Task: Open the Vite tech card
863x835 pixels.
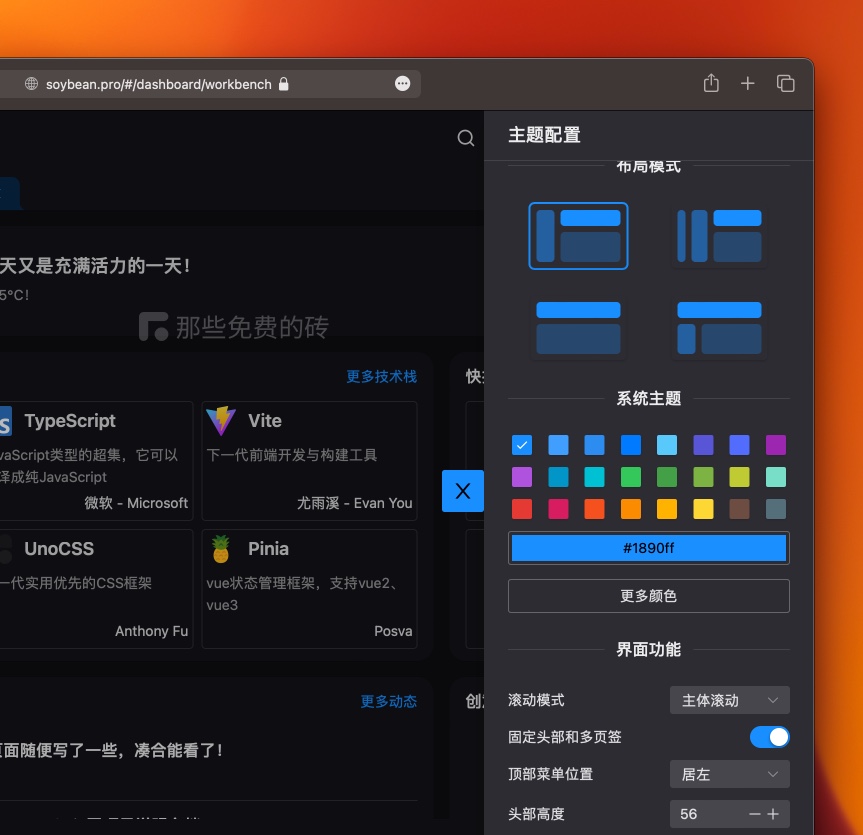Action: 309,461
